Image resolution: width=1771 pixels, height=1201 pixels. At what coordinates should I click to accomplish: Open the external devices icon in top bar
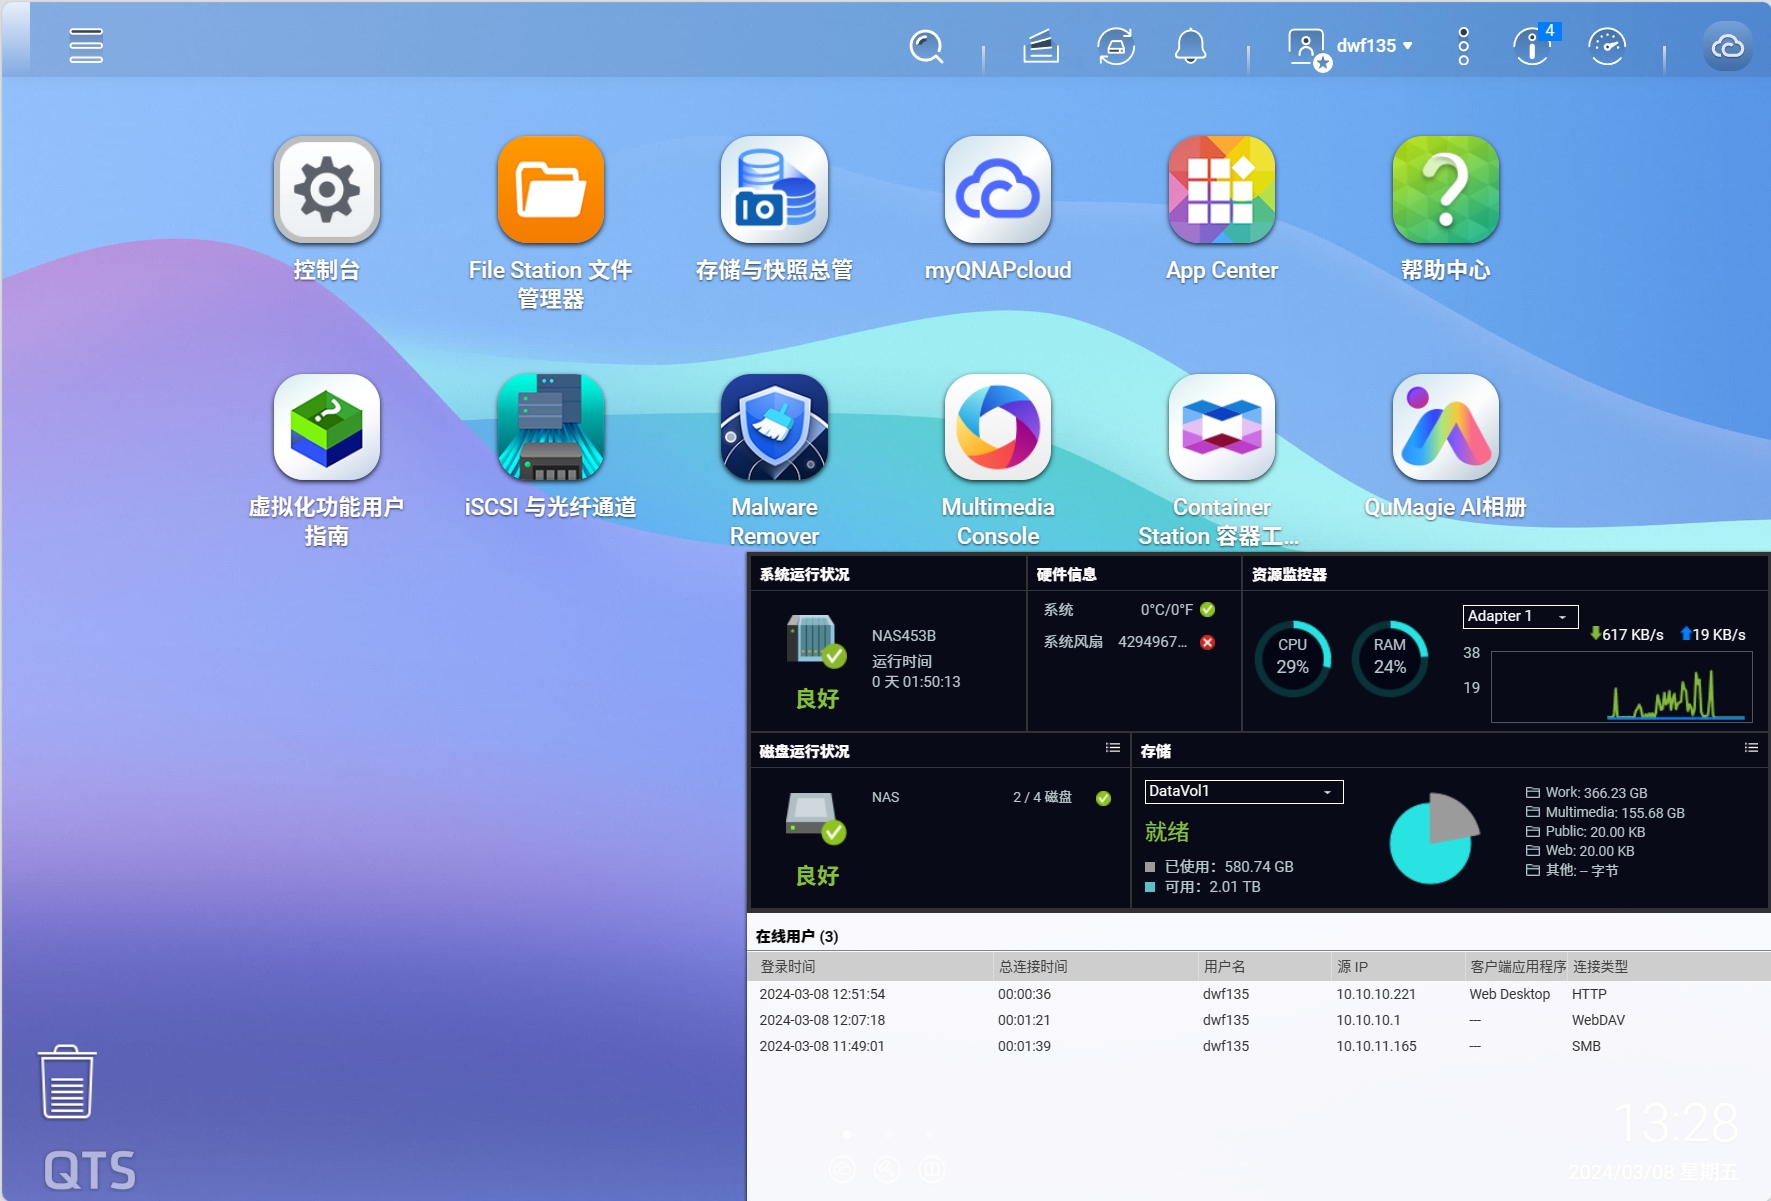(x=1116, y=46)
